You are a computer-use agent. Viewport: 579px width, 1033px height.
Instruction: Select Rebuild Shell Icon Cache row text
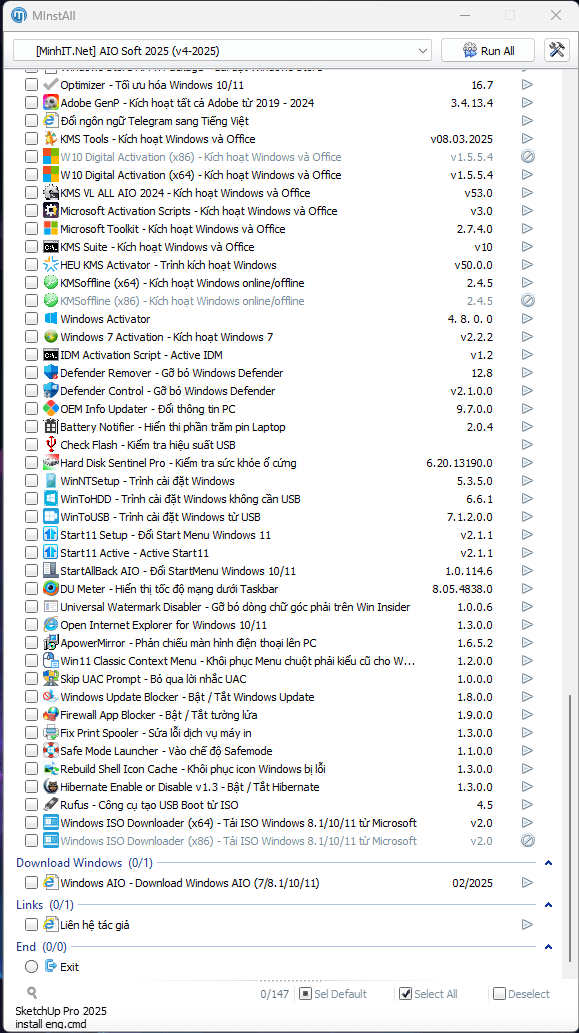tap(193, 769)
